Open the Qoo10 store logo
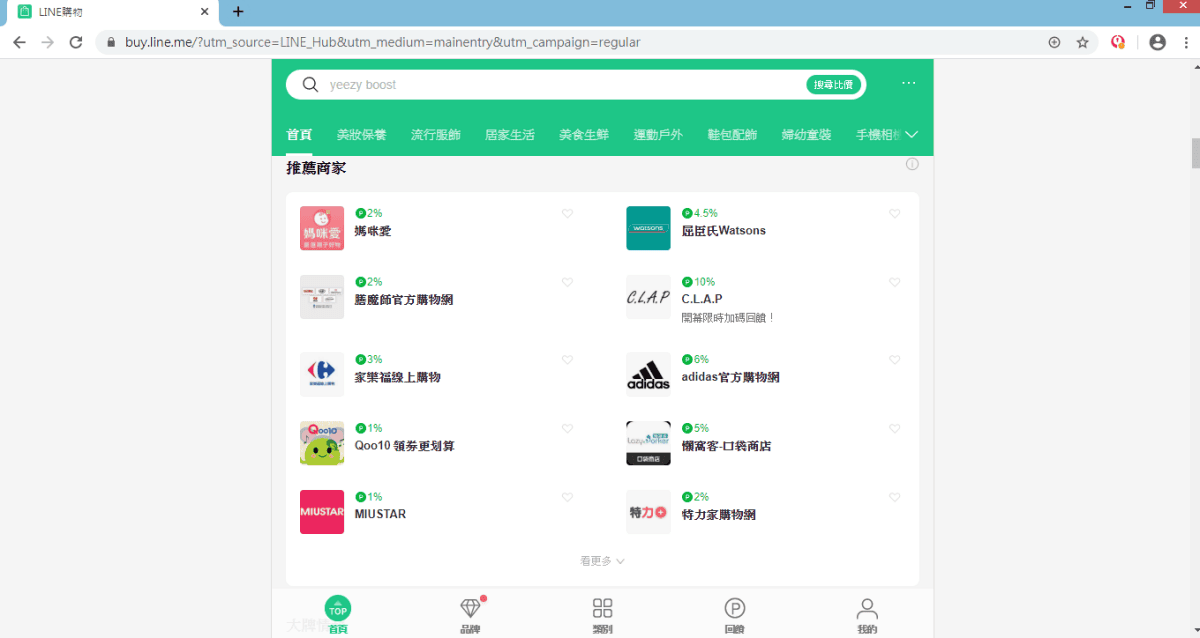Screen dimensions: 1200x638 (x=322, y=443)
